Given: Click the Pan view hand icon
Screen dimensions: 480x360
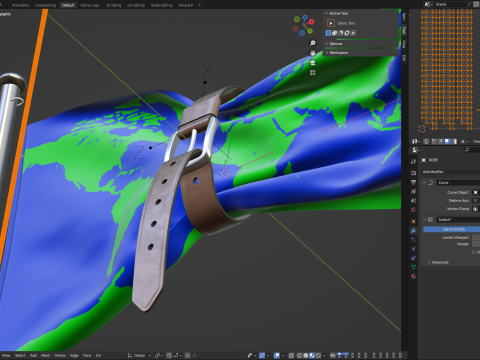Looking at the screenshot, I should pos(313,53).
